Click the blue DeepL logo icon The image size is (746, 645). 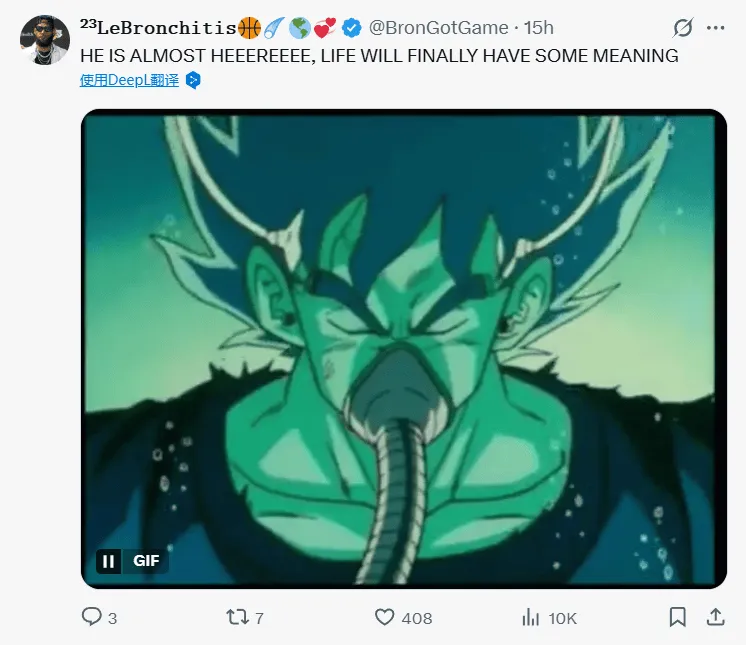[x=193, y=80]
